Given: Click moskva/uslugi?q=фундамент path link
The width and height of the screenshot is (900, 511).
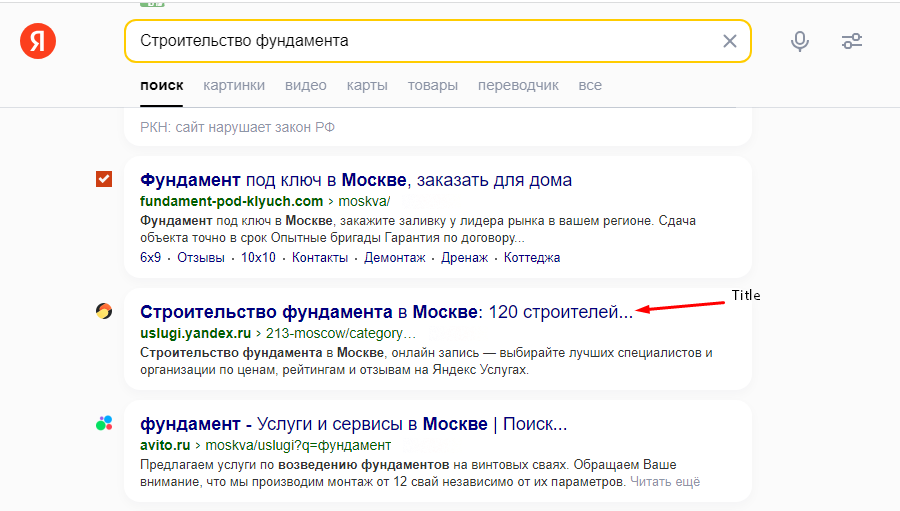Looking at the screenshot, I should click(x=298, y=446).
